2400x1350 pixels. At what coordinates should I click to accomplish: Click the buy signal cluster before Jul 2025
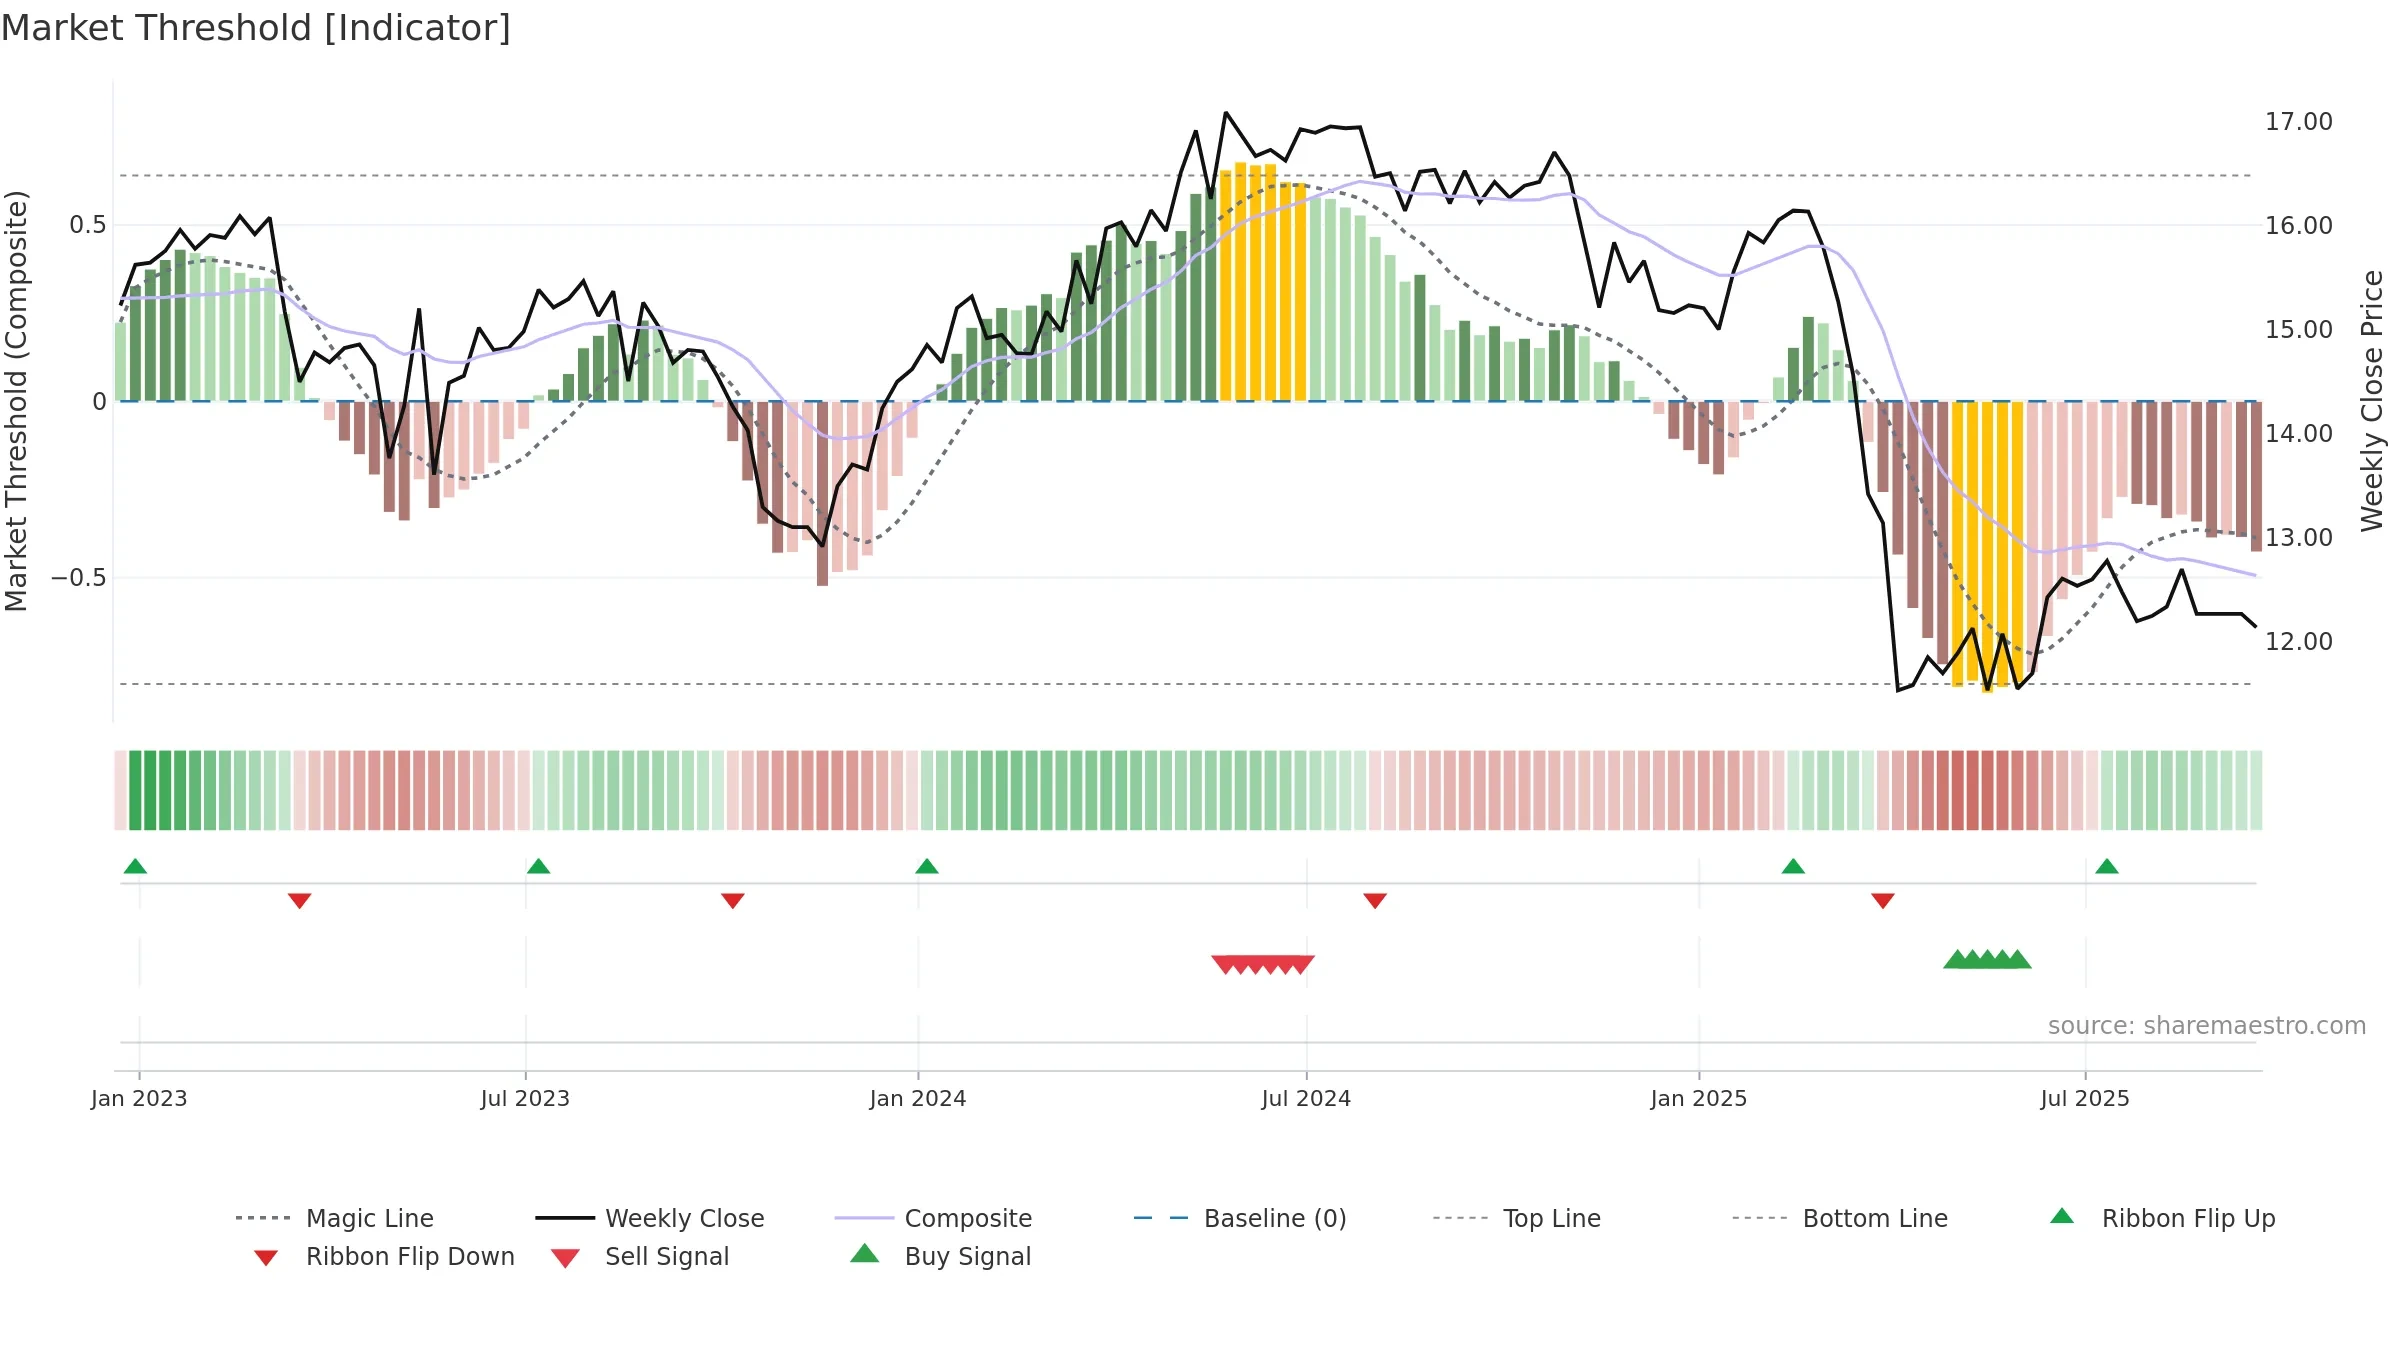(1987, 959)
